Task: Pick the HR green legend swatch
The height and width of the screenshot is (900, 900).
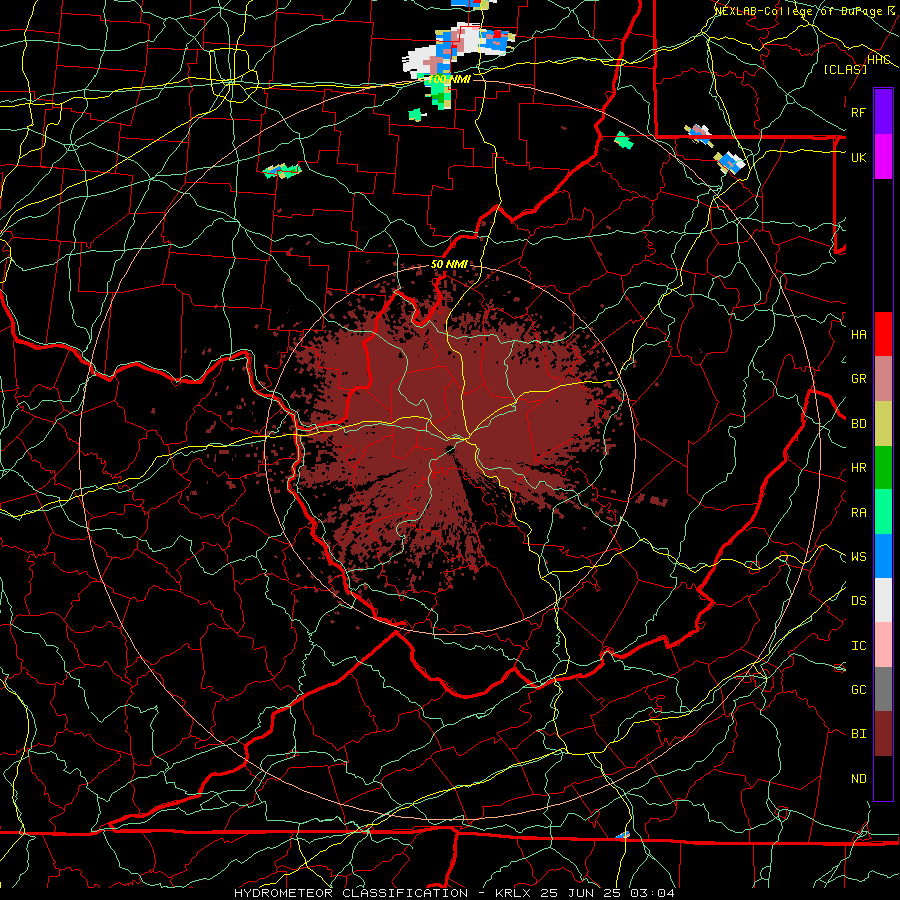Action: (883, 468)
